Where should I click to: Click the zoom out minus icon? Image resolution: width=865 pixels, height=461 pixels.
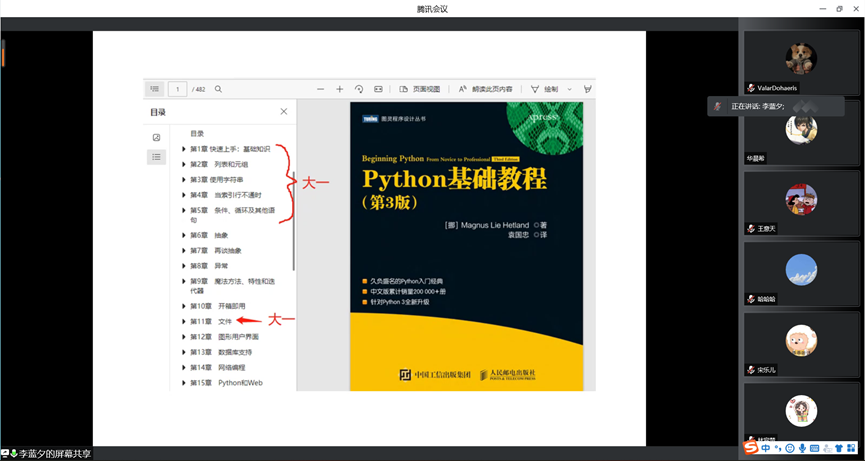[x=321, y=89]
